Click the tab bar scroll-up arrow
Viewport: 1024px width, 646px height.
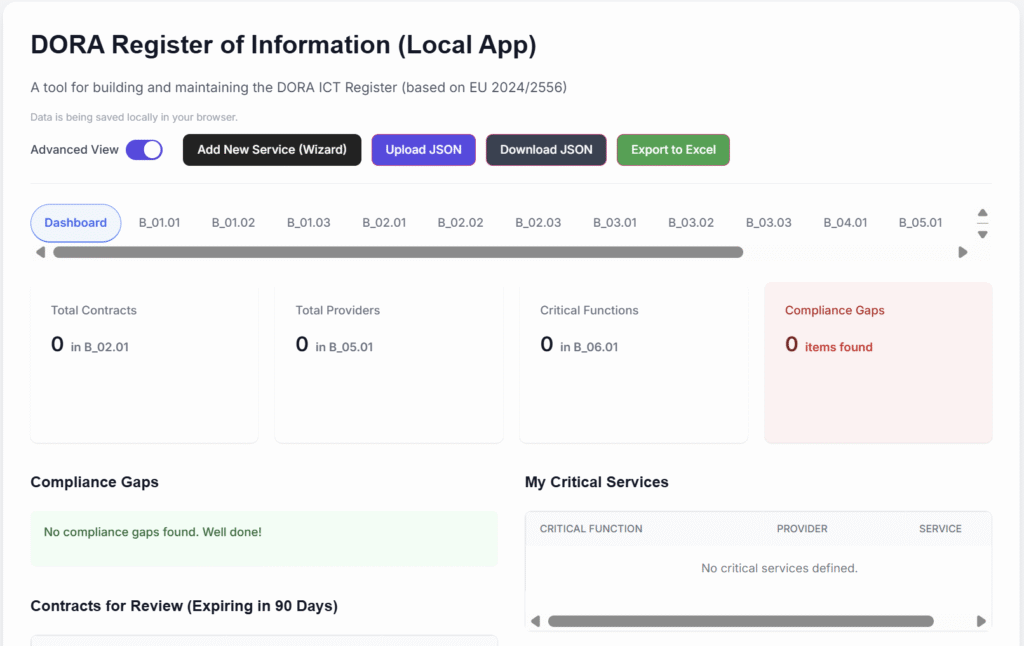(982, 213)
